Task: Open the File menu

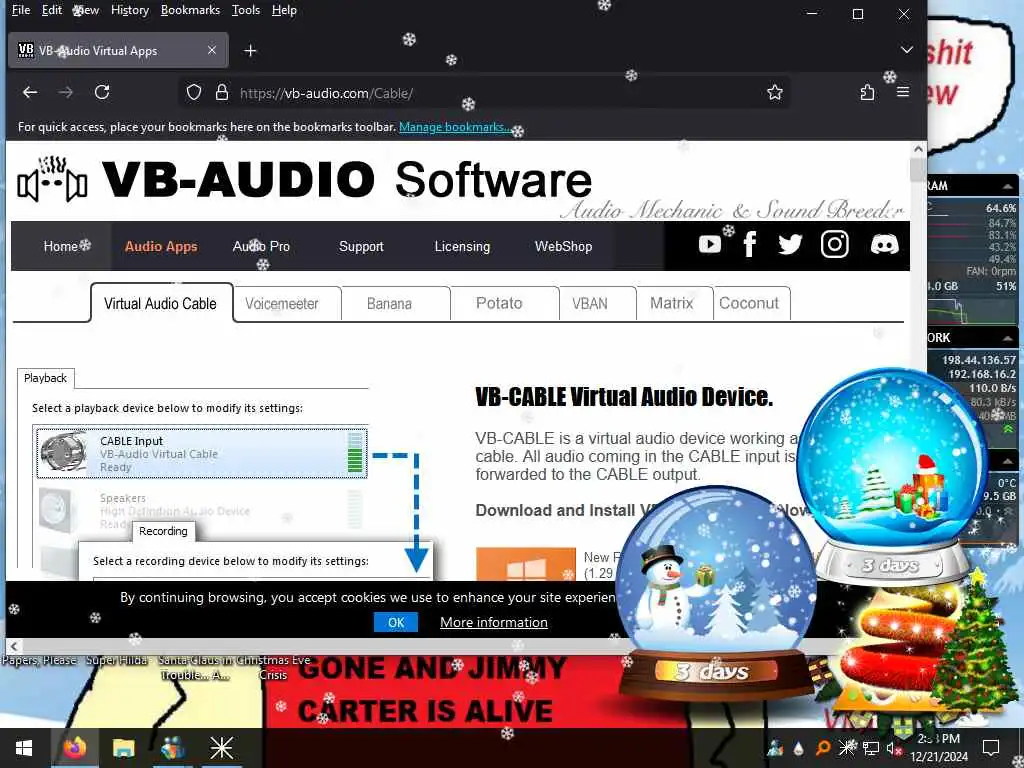Action: click(x=21, y=10)
